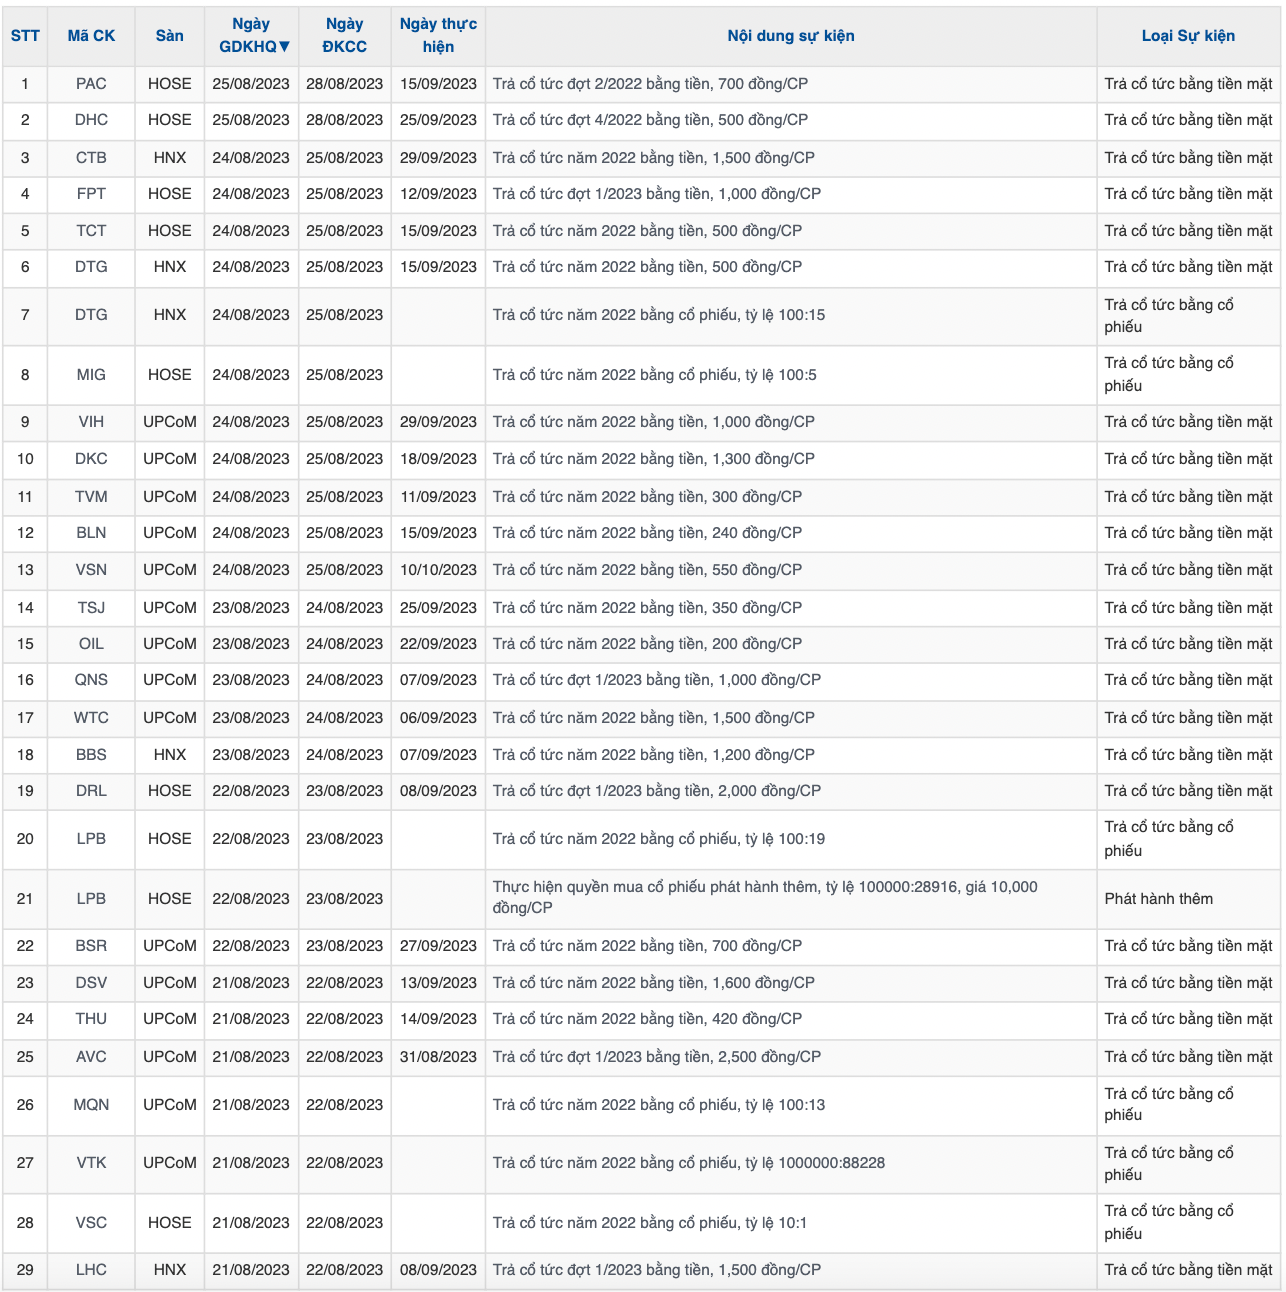Open the FPT stock code
Viewport: 1286px width, 1292px height.
pos(91,194)
